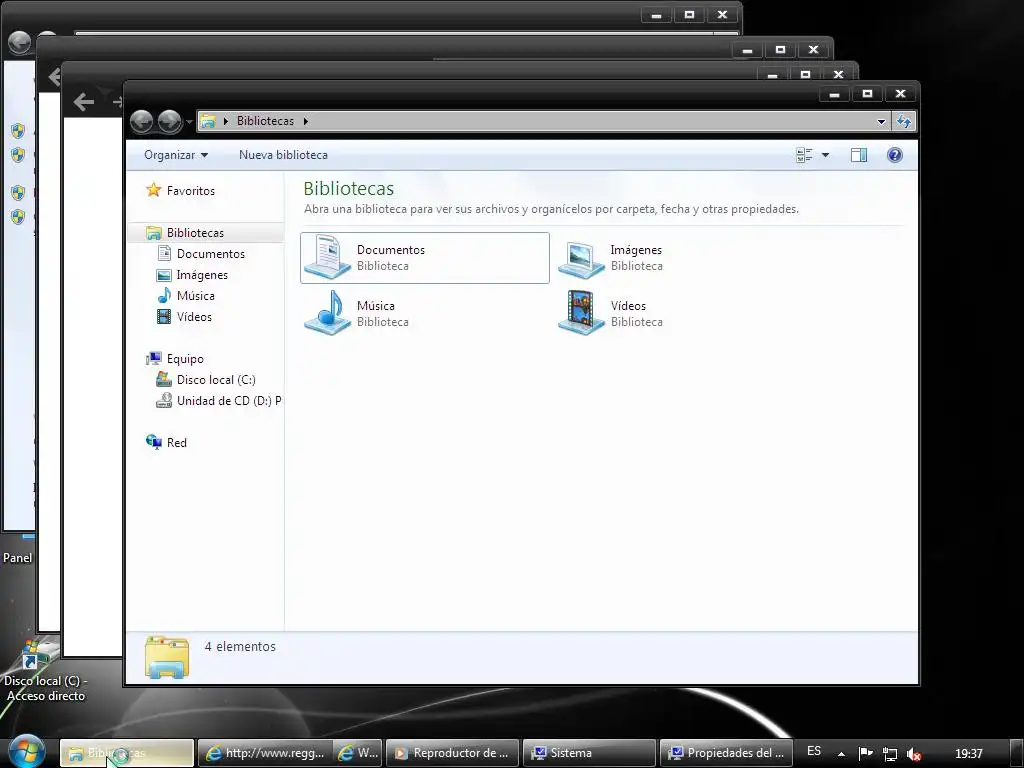Click the library folder icon in the details pane
This screenshot has height=768, width=1024.
(167, 657)
